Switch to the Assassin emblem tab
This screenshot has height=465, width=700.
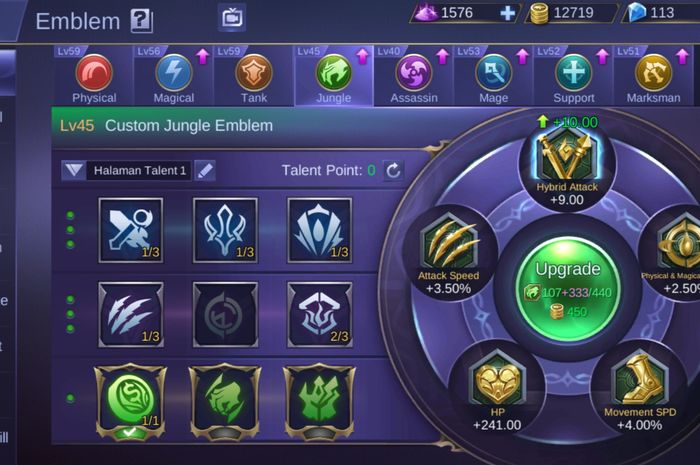[x=414, y=76]
